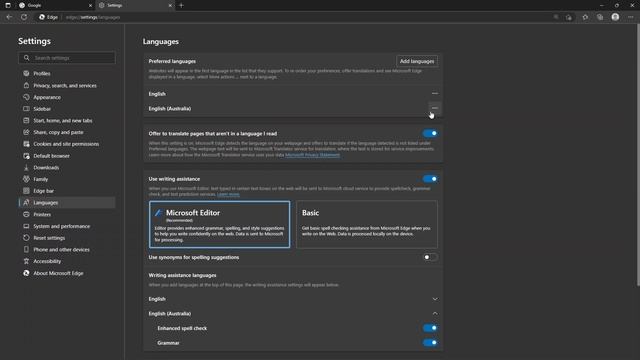Switch to the Settings tab
The image size is (640, 360).
[135, 5]
